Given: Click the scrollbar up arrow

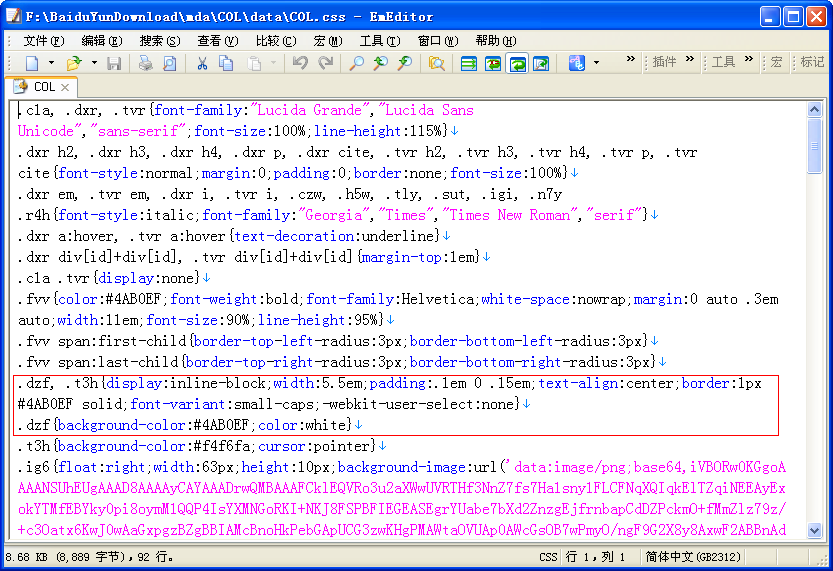Looking at the screenshot, I should point(814,109).
